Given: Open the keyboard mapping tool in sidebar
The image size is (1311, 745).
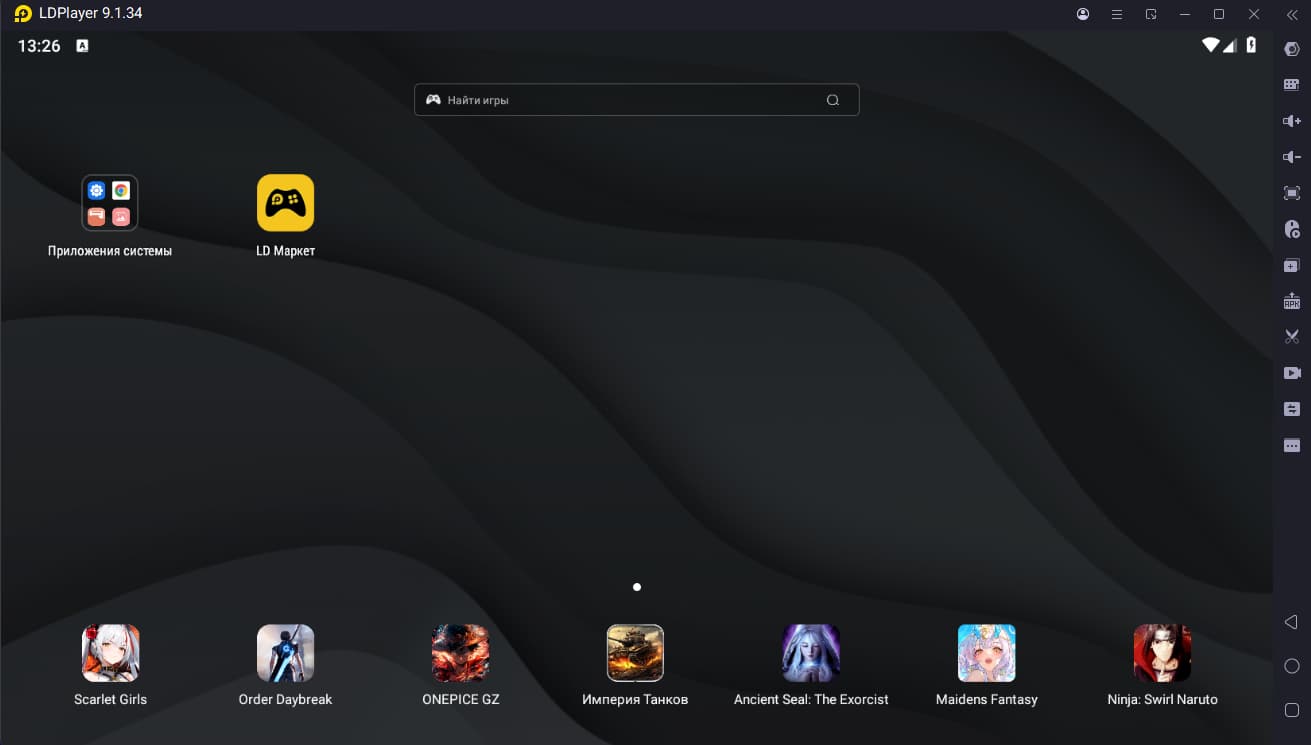Looking at the screenshot, I should point(1292,85).
